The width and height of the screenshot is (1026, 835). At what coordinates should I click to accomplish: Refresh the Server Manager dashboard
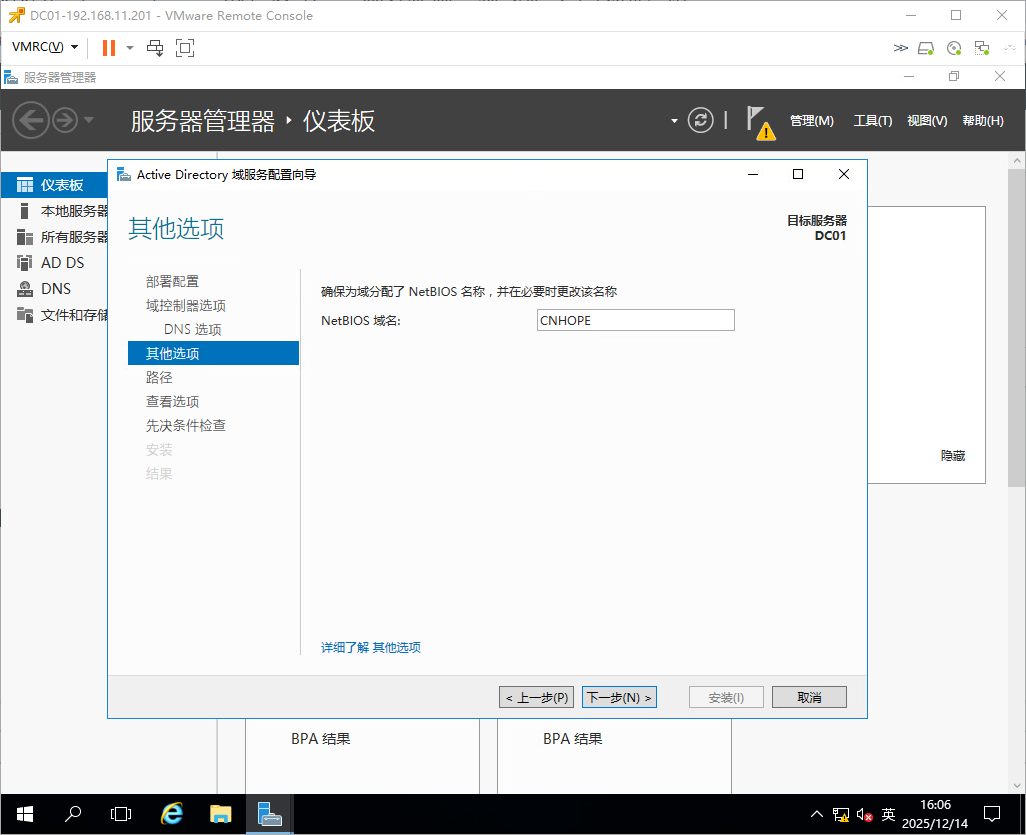pyautogui.click(x=700, y=120)
